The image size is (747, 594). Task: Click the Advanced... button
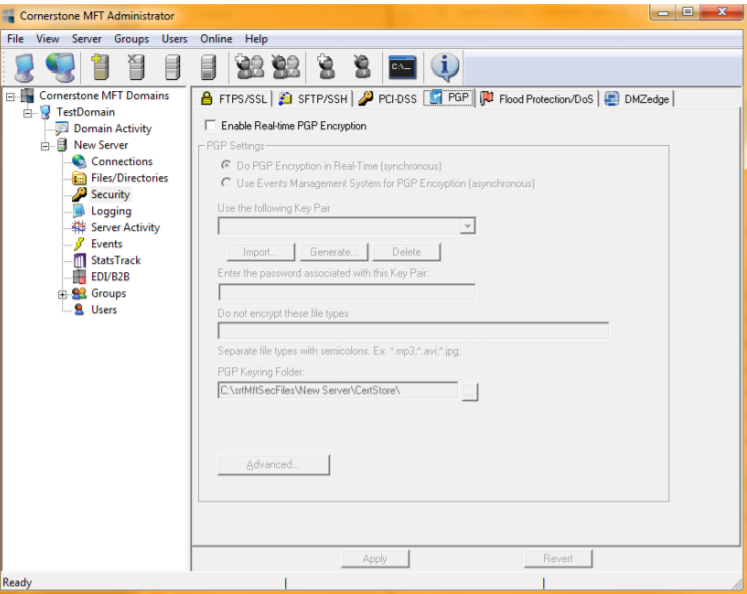273,465
